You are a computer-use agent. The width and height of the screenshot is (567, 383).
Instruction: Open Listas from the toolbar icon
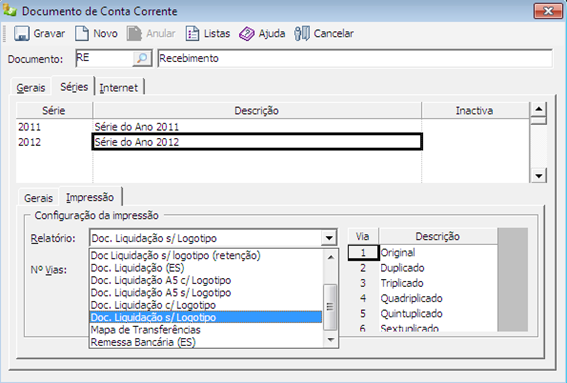coord(192,34)
